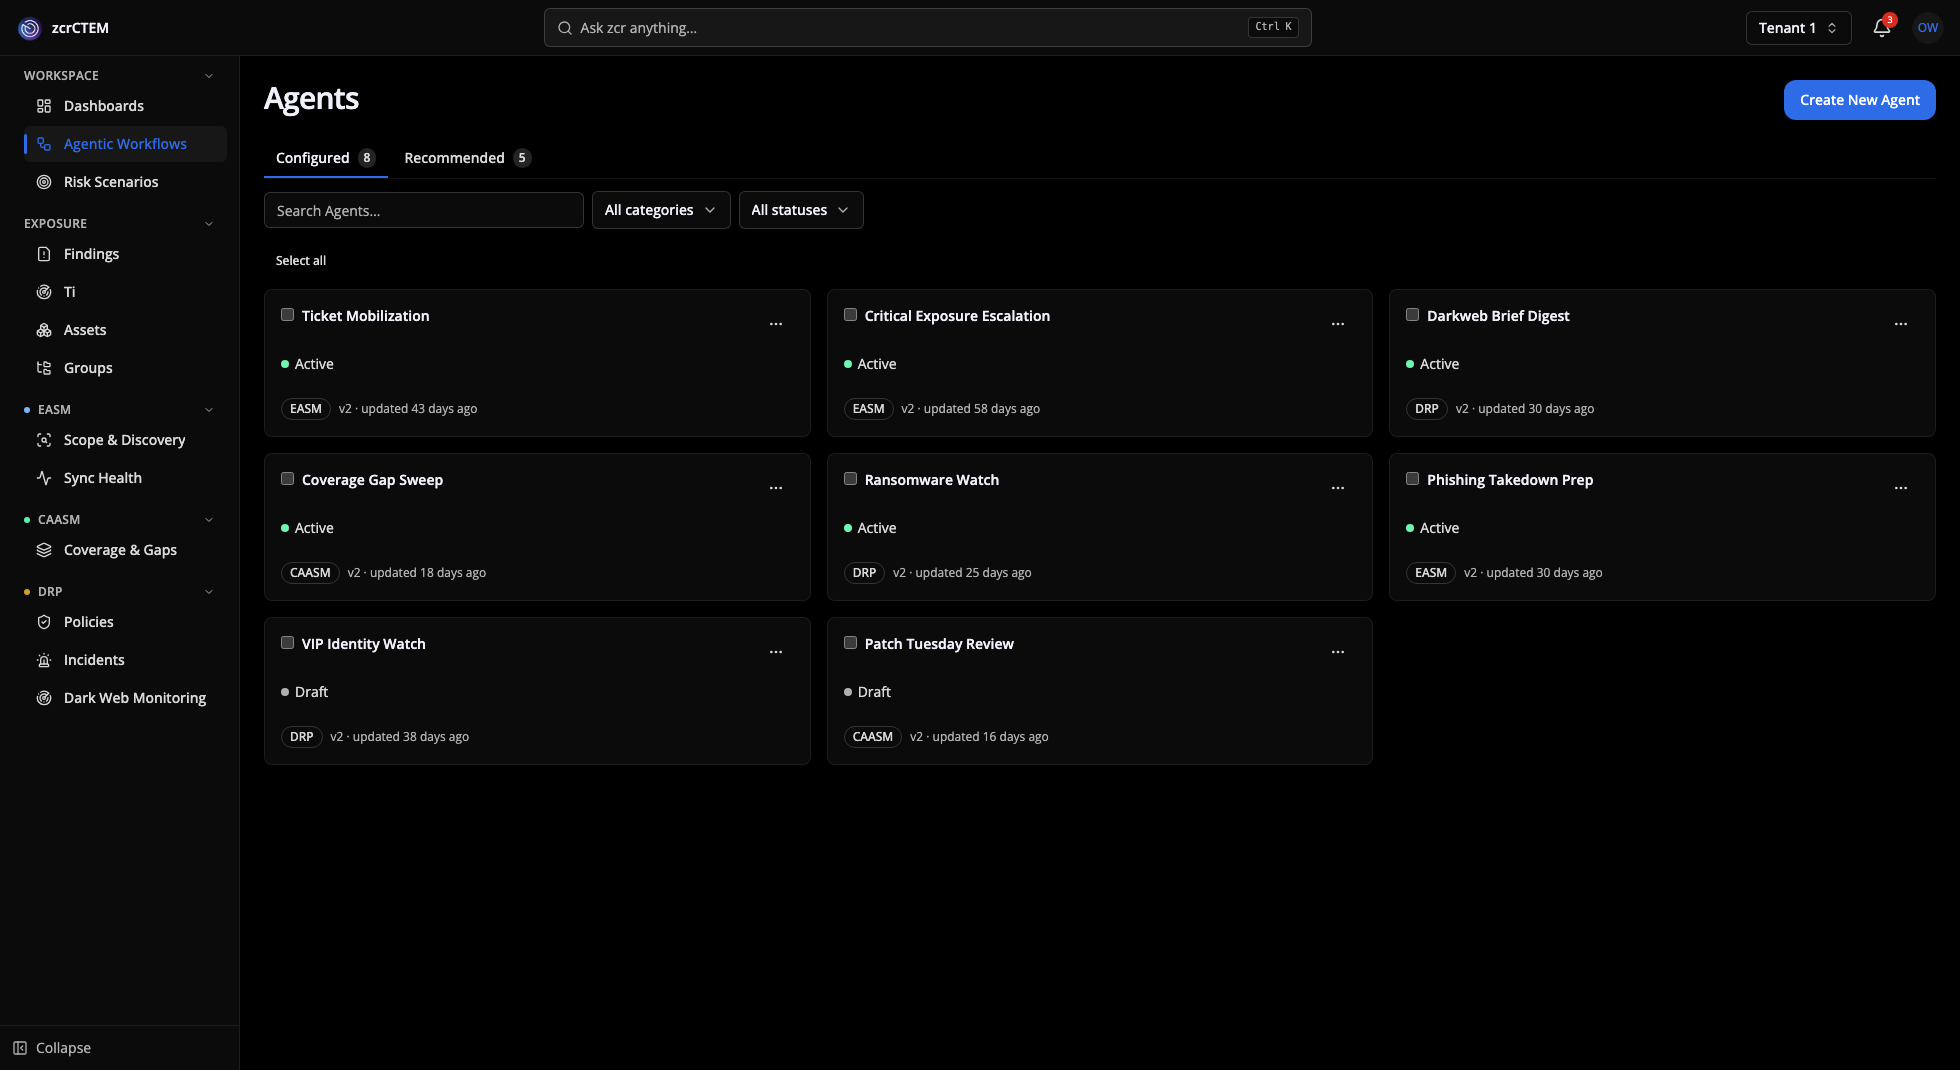Viewport: 1960px width, 1070px height.
Task: Open Ticket Mobilization more options menu
Action: pyautogui.click(x=776, y=324)
